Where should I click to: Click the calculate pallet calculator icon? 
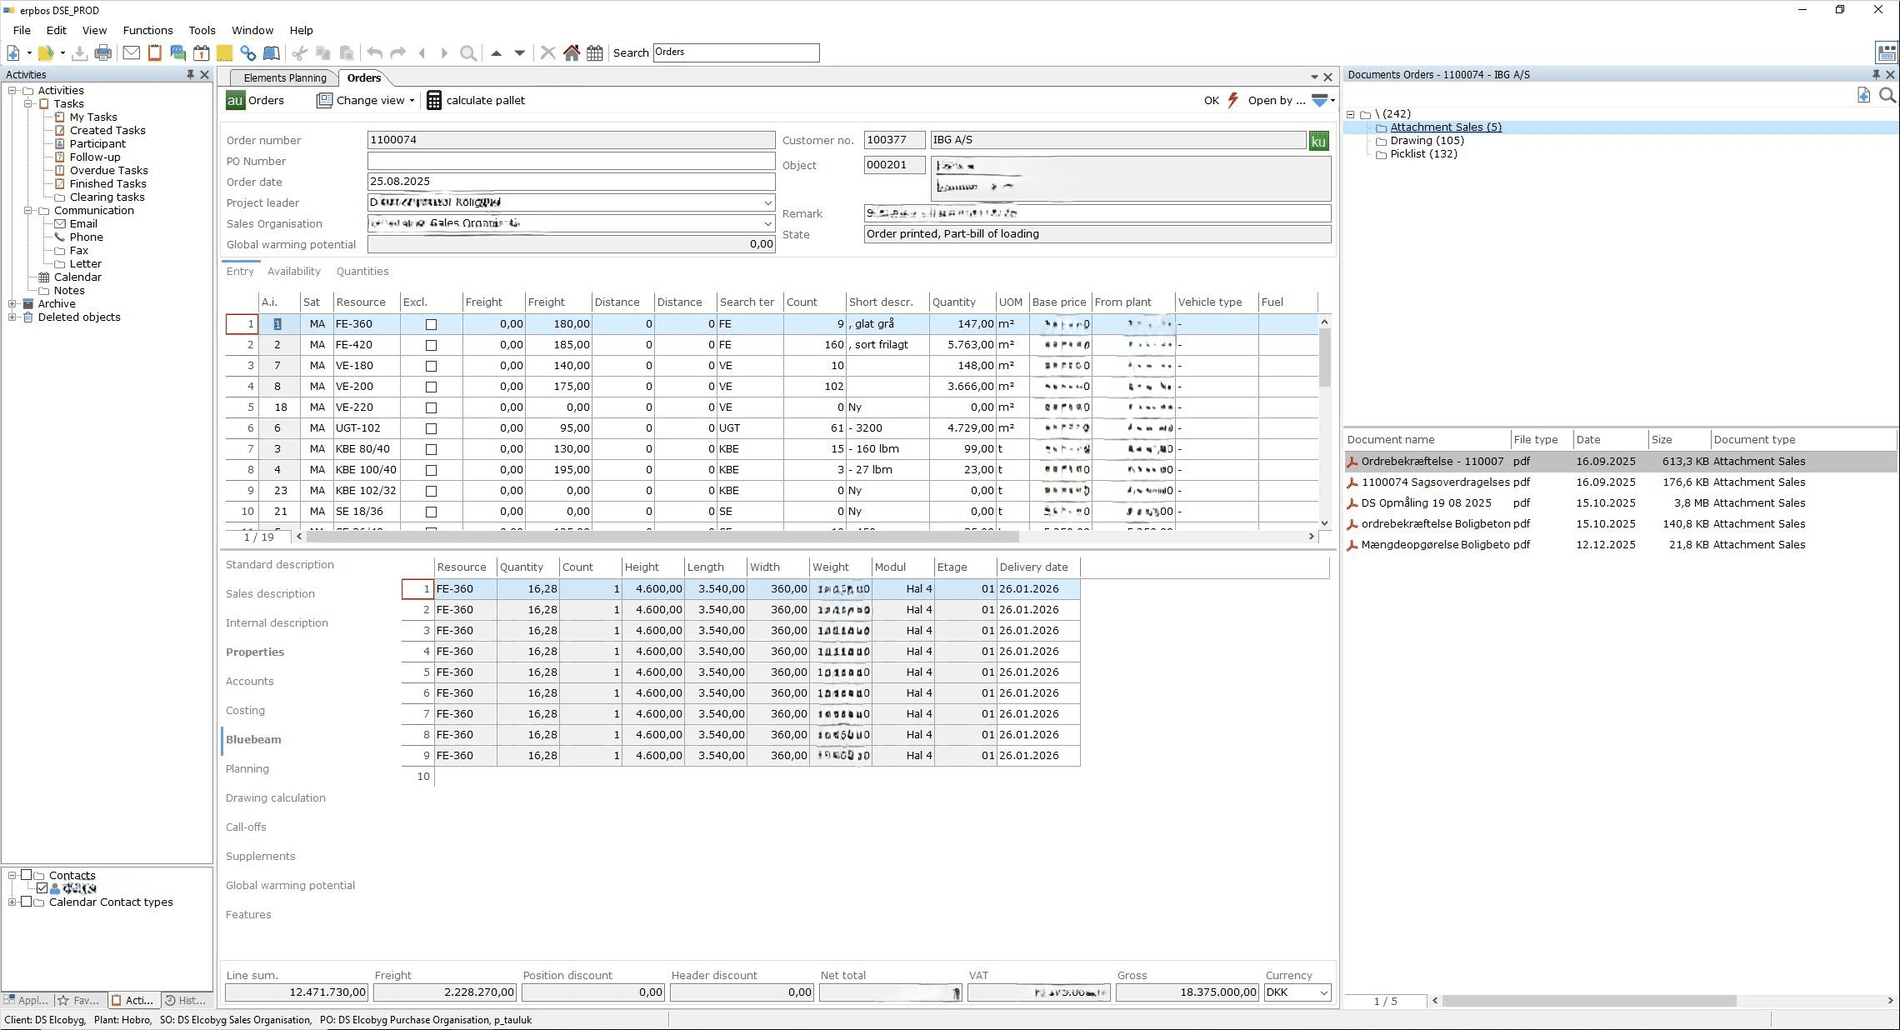point(434,100)
